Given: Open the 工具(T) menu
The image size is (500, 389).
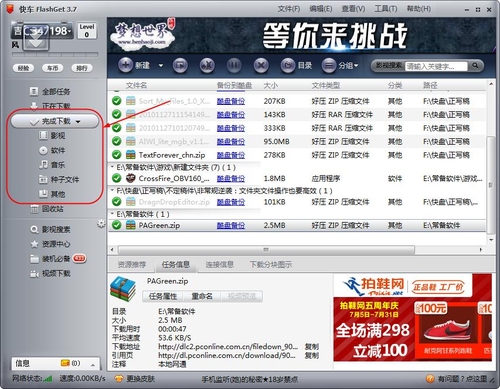Looking at the screenshot, I should tap(386, 9).
